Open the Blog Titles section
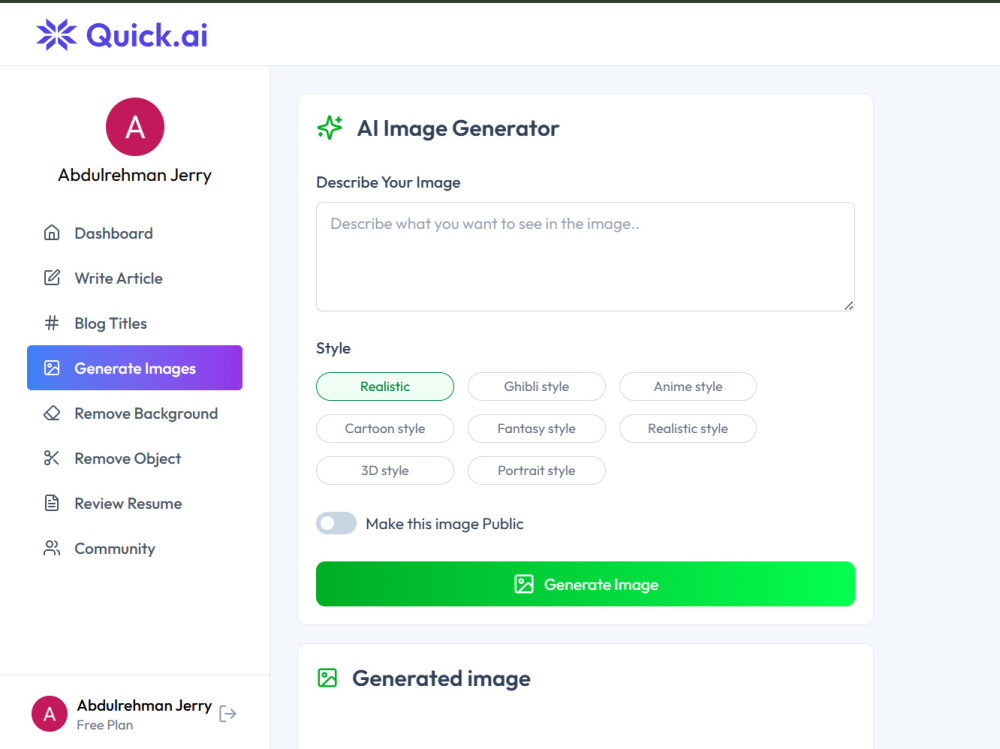The width and height of the screenshot is (1000, 749). [x=135, y=323]
